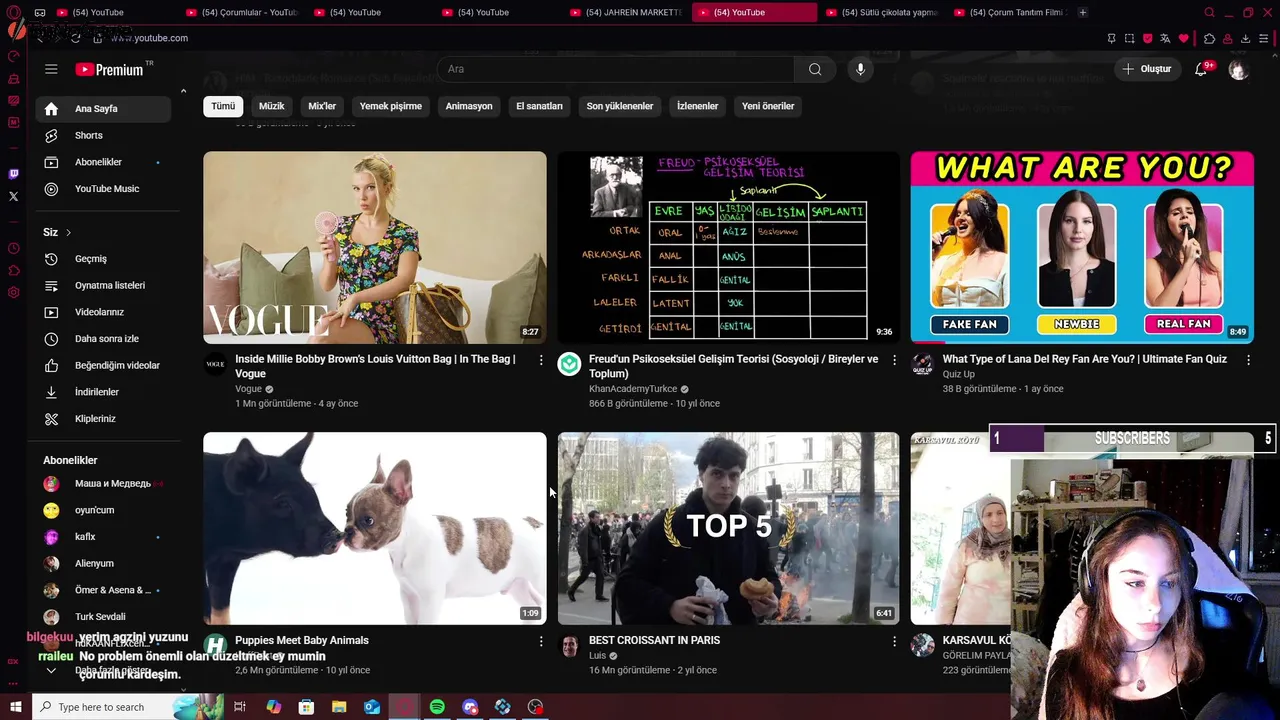The width and height of the screenshot is (1280, 720).
Task: Click the Oluştur create button
Action: pyautogui.click(x=1147, y=69)
